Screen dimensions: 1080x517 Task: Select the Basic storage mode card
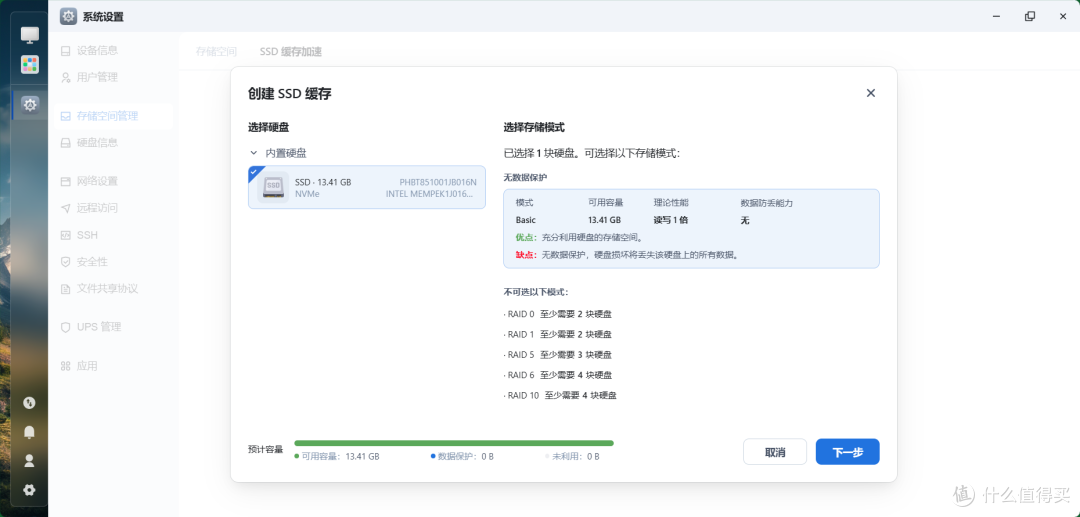point(692,229)
